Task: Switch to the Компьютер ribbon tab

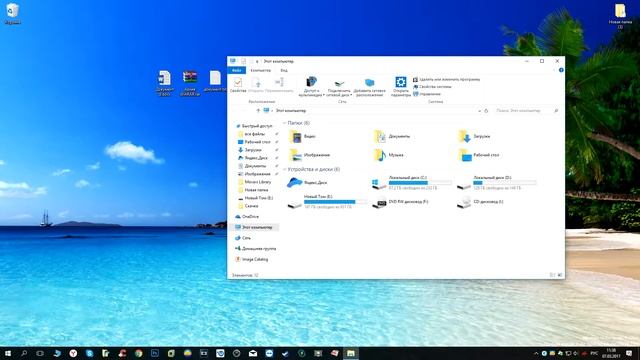Action: [x=260, y=70]
